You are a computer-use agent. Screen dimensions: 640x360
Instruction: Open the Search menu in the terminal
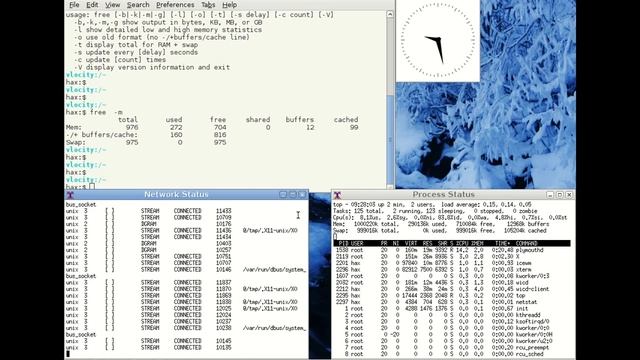[138, 5]
